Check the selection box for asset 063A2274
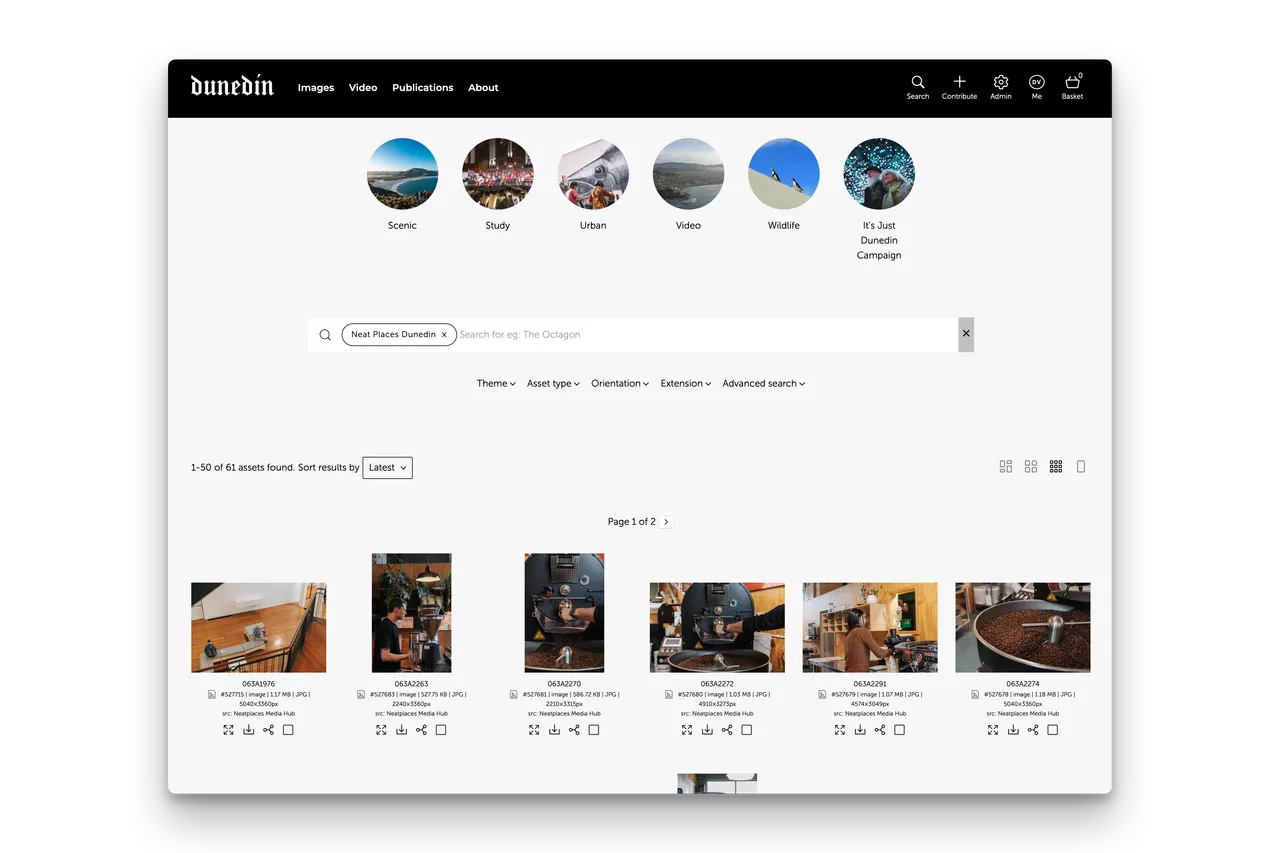This screenshot has height=853, width=1280. click(1052, 730)
